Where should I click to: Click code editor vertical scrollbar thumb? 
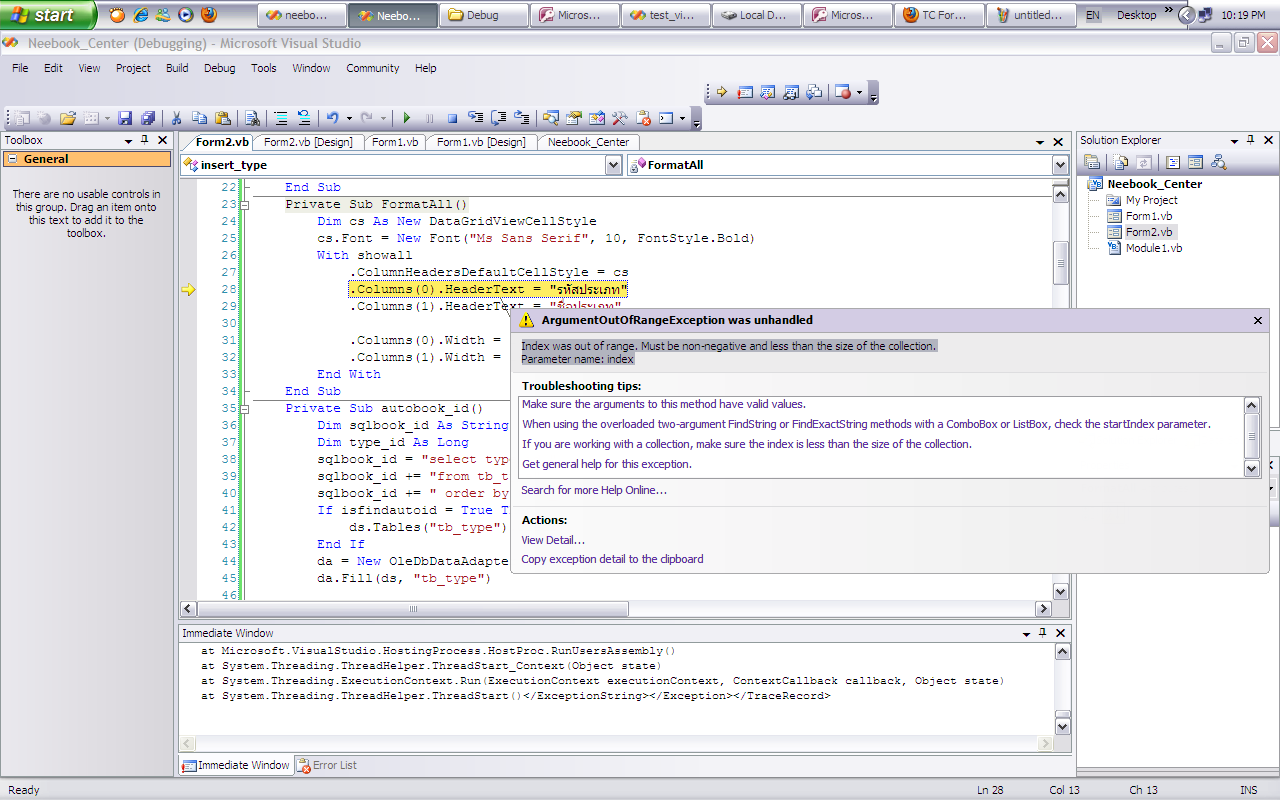click(x=1061, y=263)
